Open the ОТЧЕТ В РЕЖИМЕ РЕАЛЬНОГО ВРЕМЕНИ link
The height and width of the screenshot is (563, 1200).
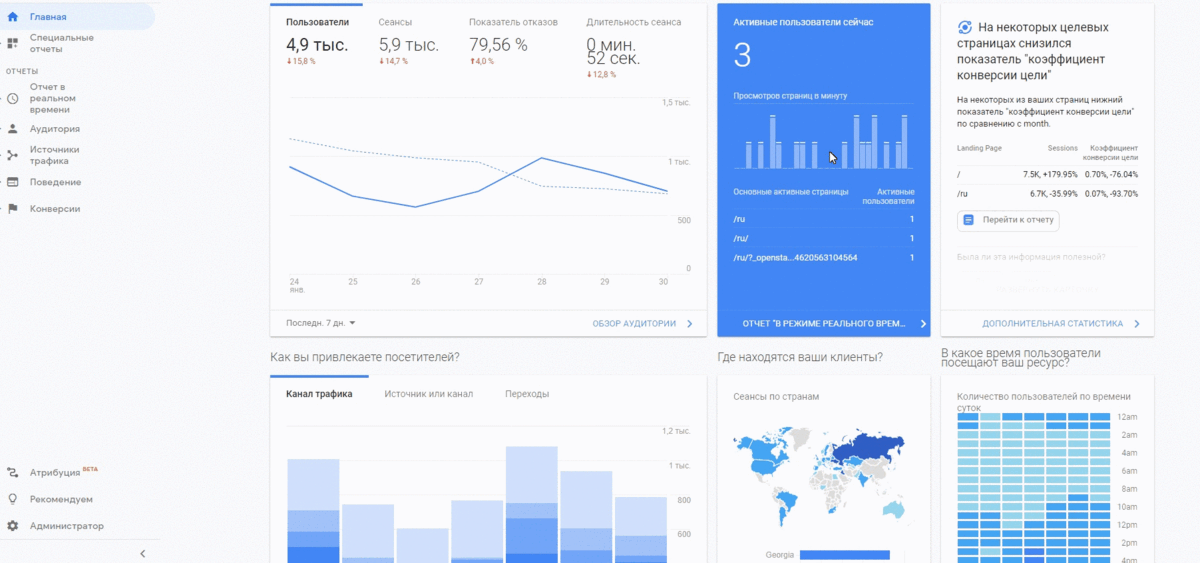click(x=824, y=324)
